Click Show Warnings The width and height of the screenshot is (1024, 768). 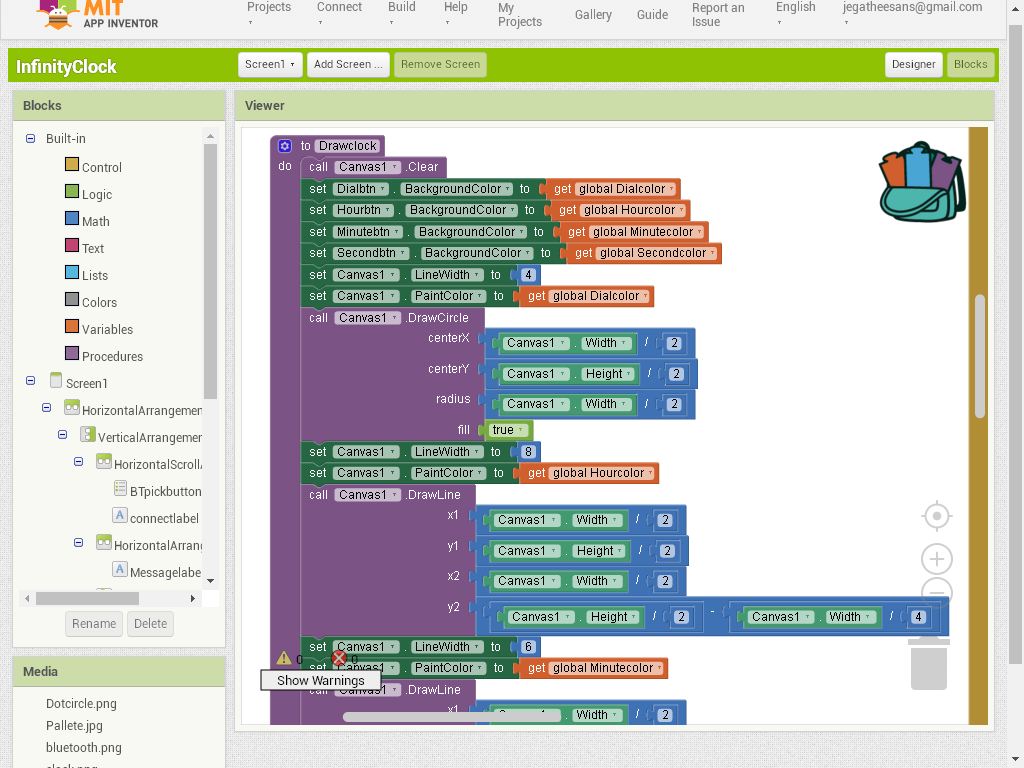click(x=320, y=680)
